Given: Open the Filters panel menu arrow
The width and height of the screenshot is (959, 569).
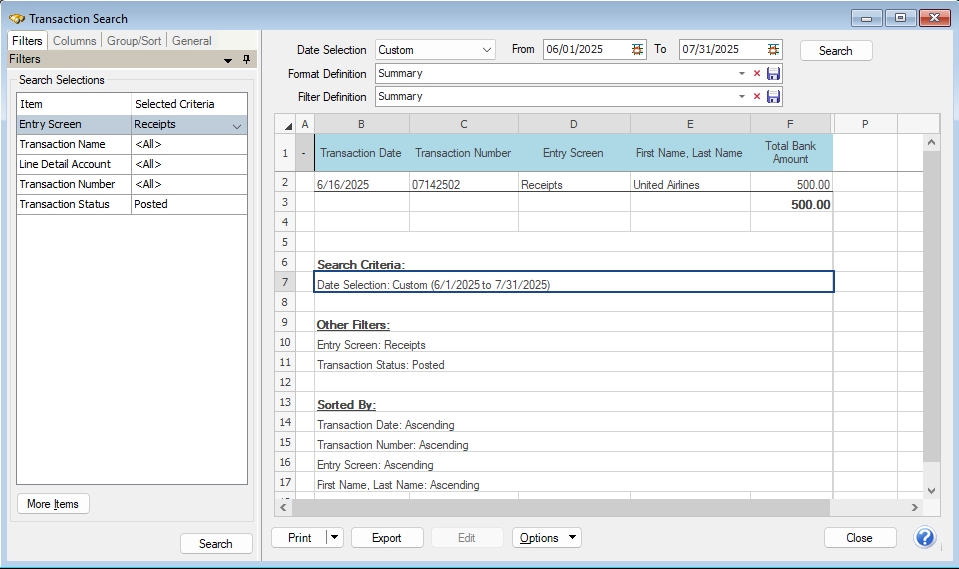Looking at the screenshot, I should tap(228, 60).
